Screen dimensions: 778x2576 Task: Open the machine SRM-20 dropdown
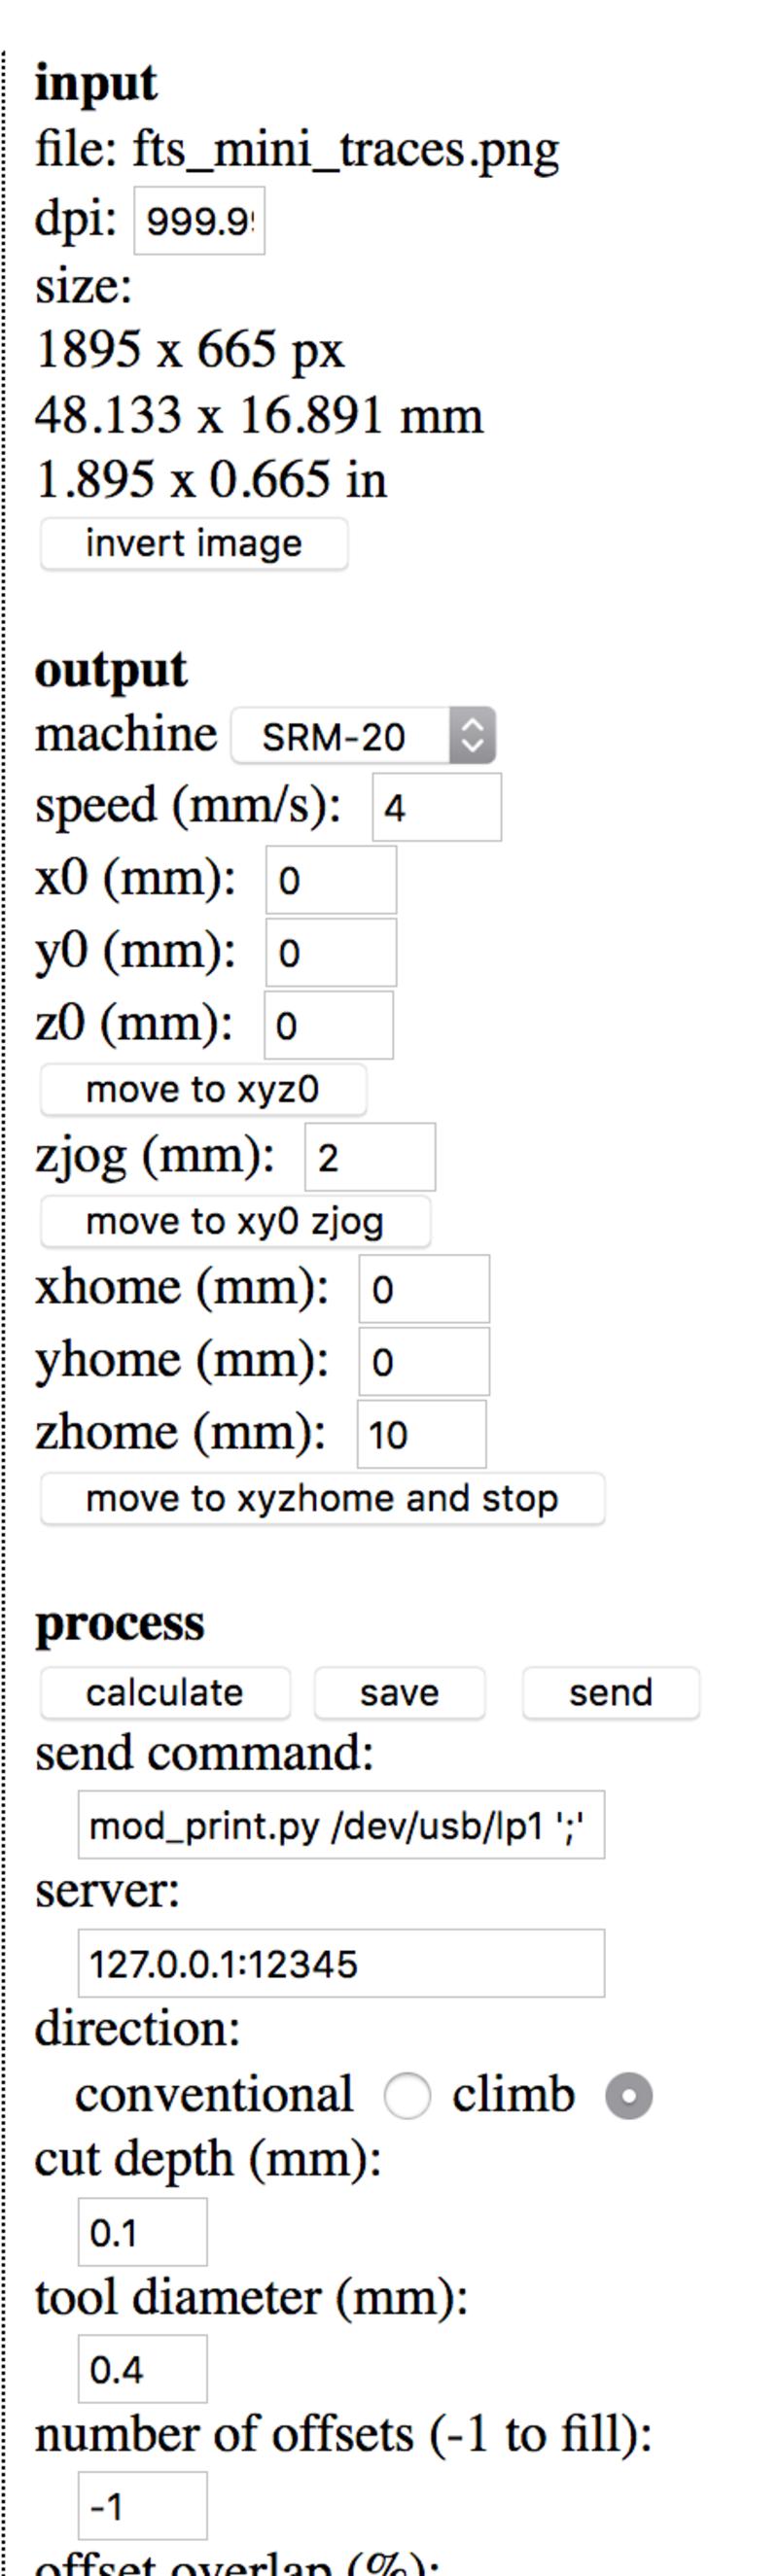click(x=363, y=736)
